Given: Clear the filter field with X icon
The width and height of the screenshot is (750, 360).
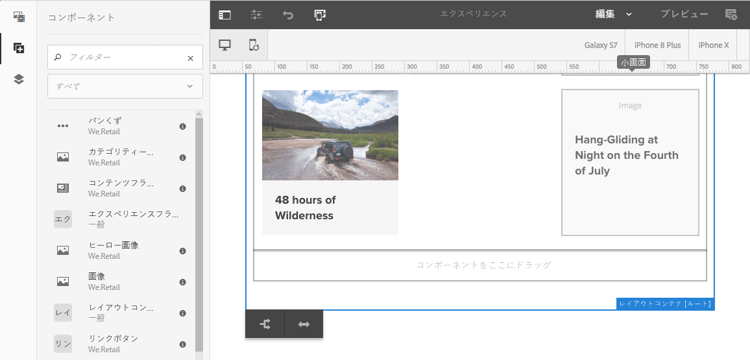Looking at the screenshot, I should (x=190, y=58).
